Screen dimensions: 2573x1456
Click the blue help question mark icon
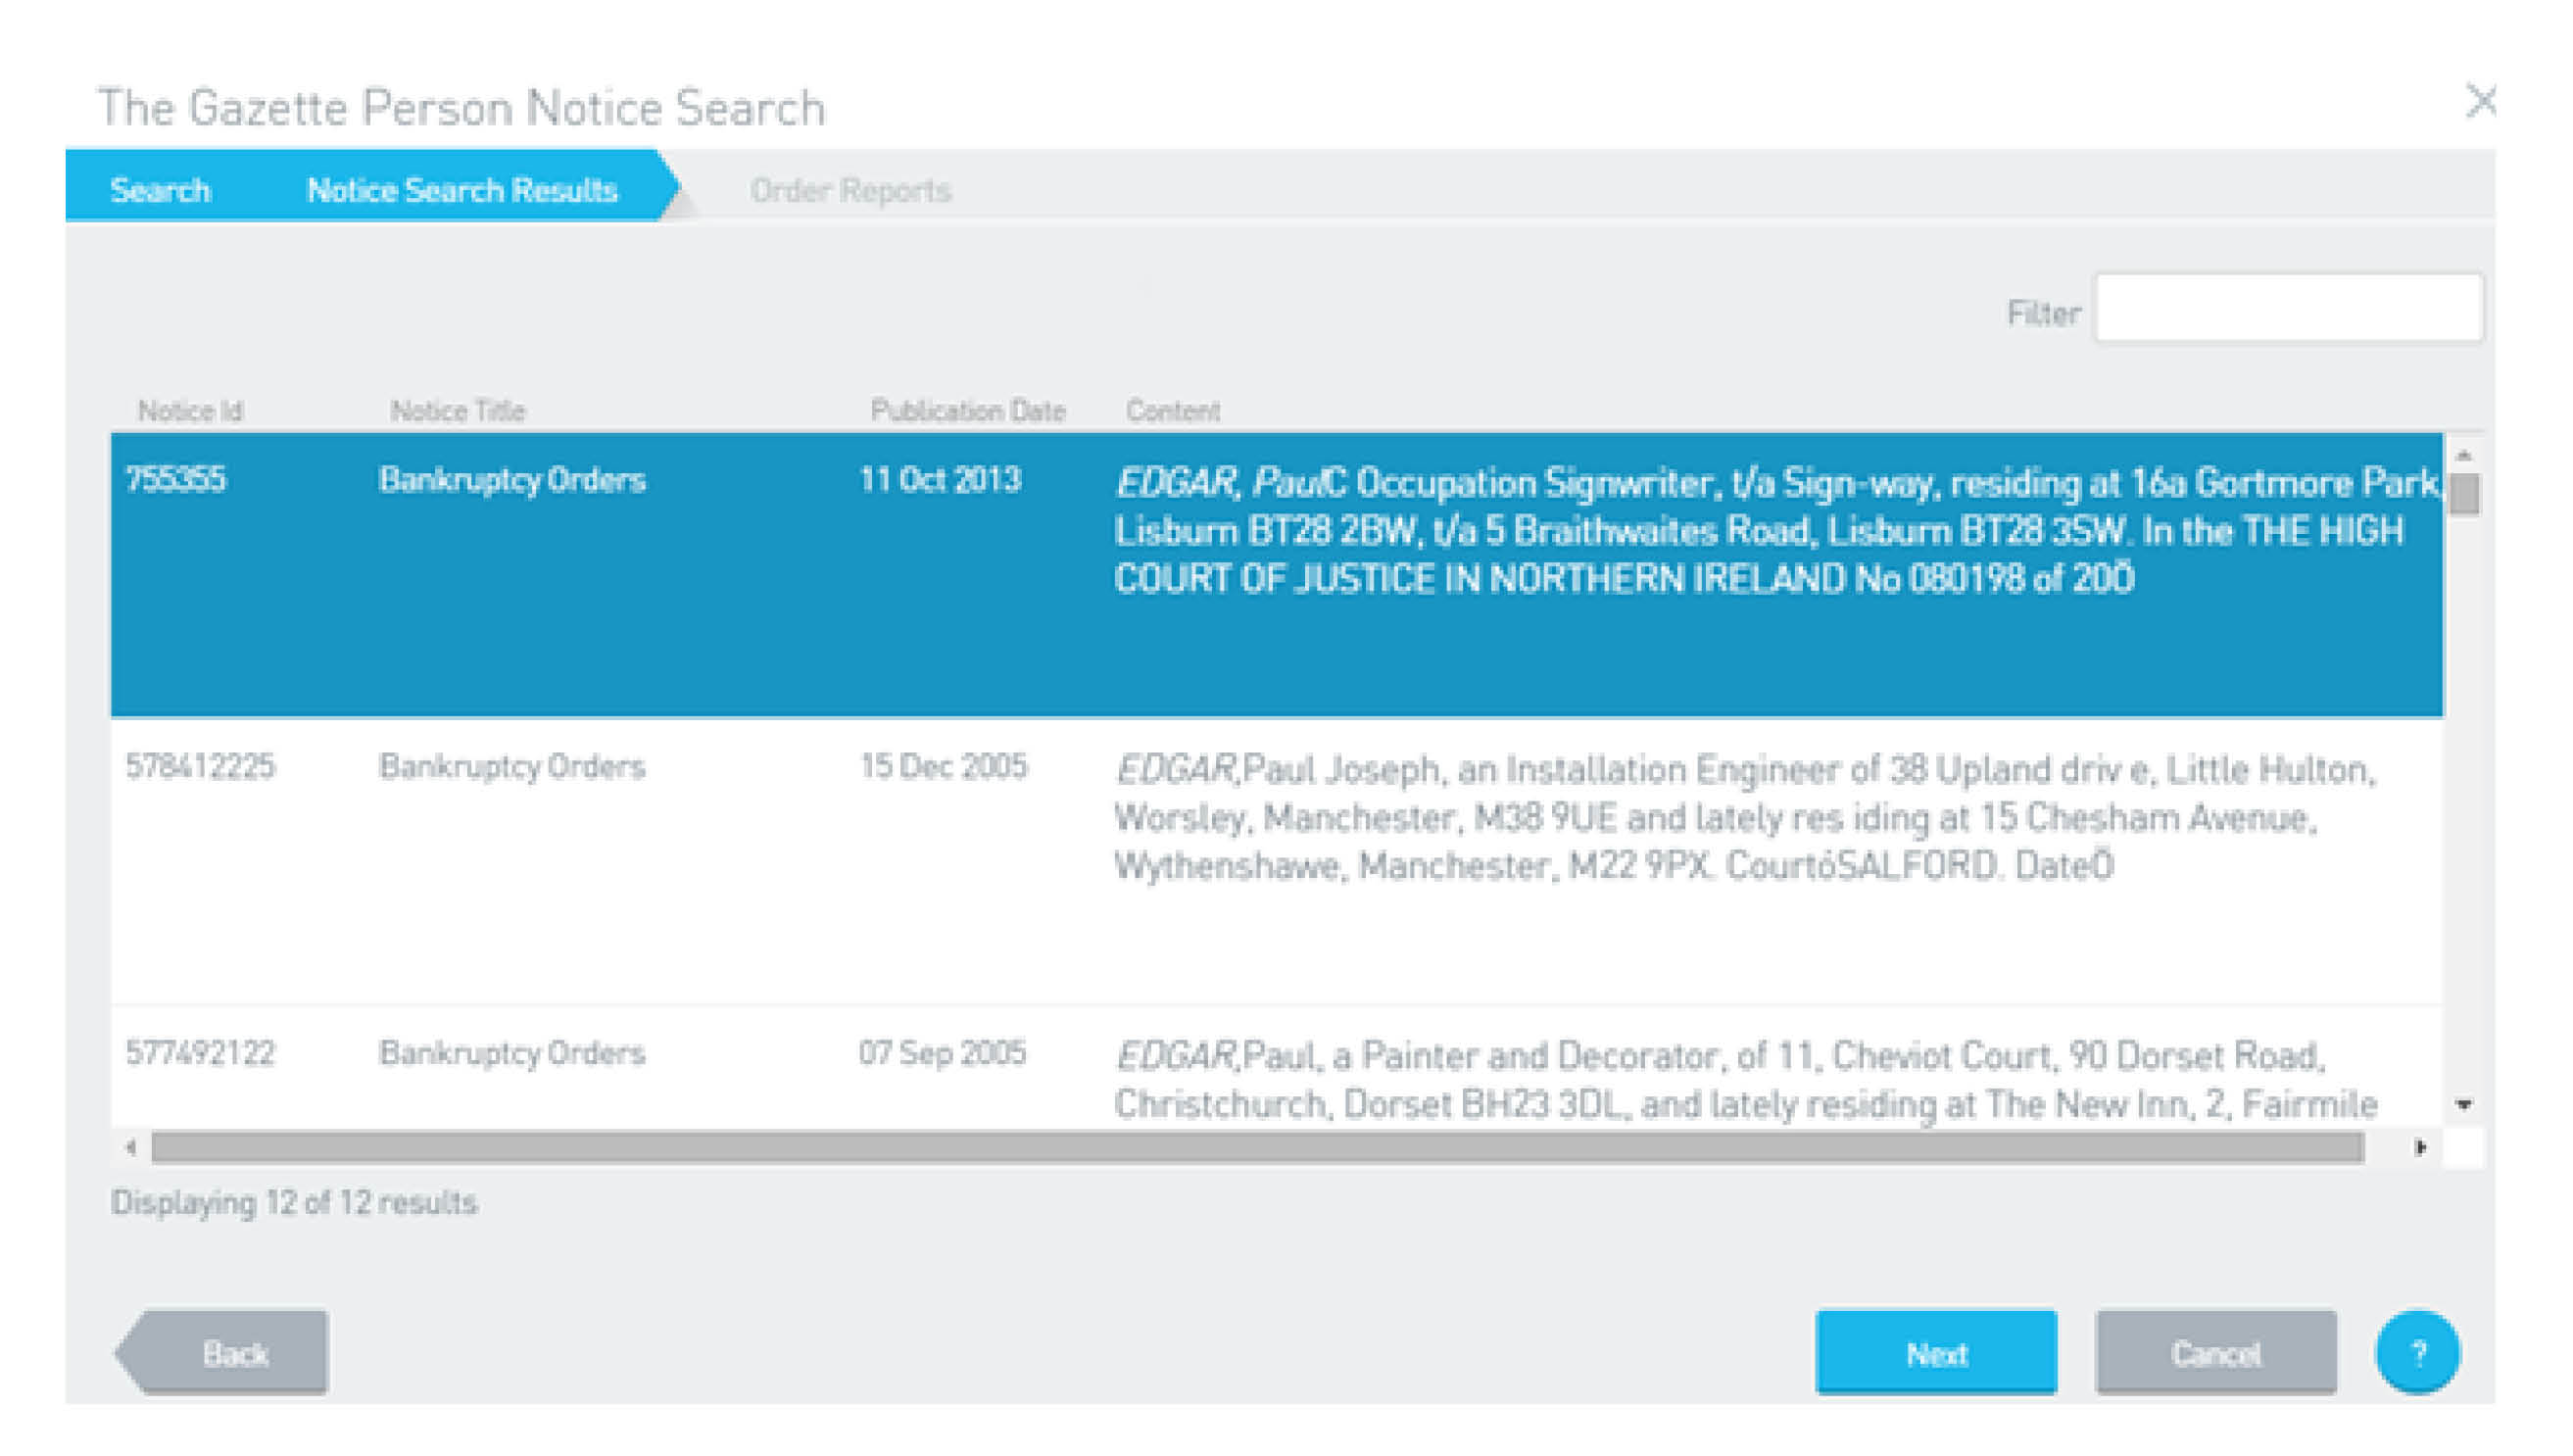point(2416,1352)
